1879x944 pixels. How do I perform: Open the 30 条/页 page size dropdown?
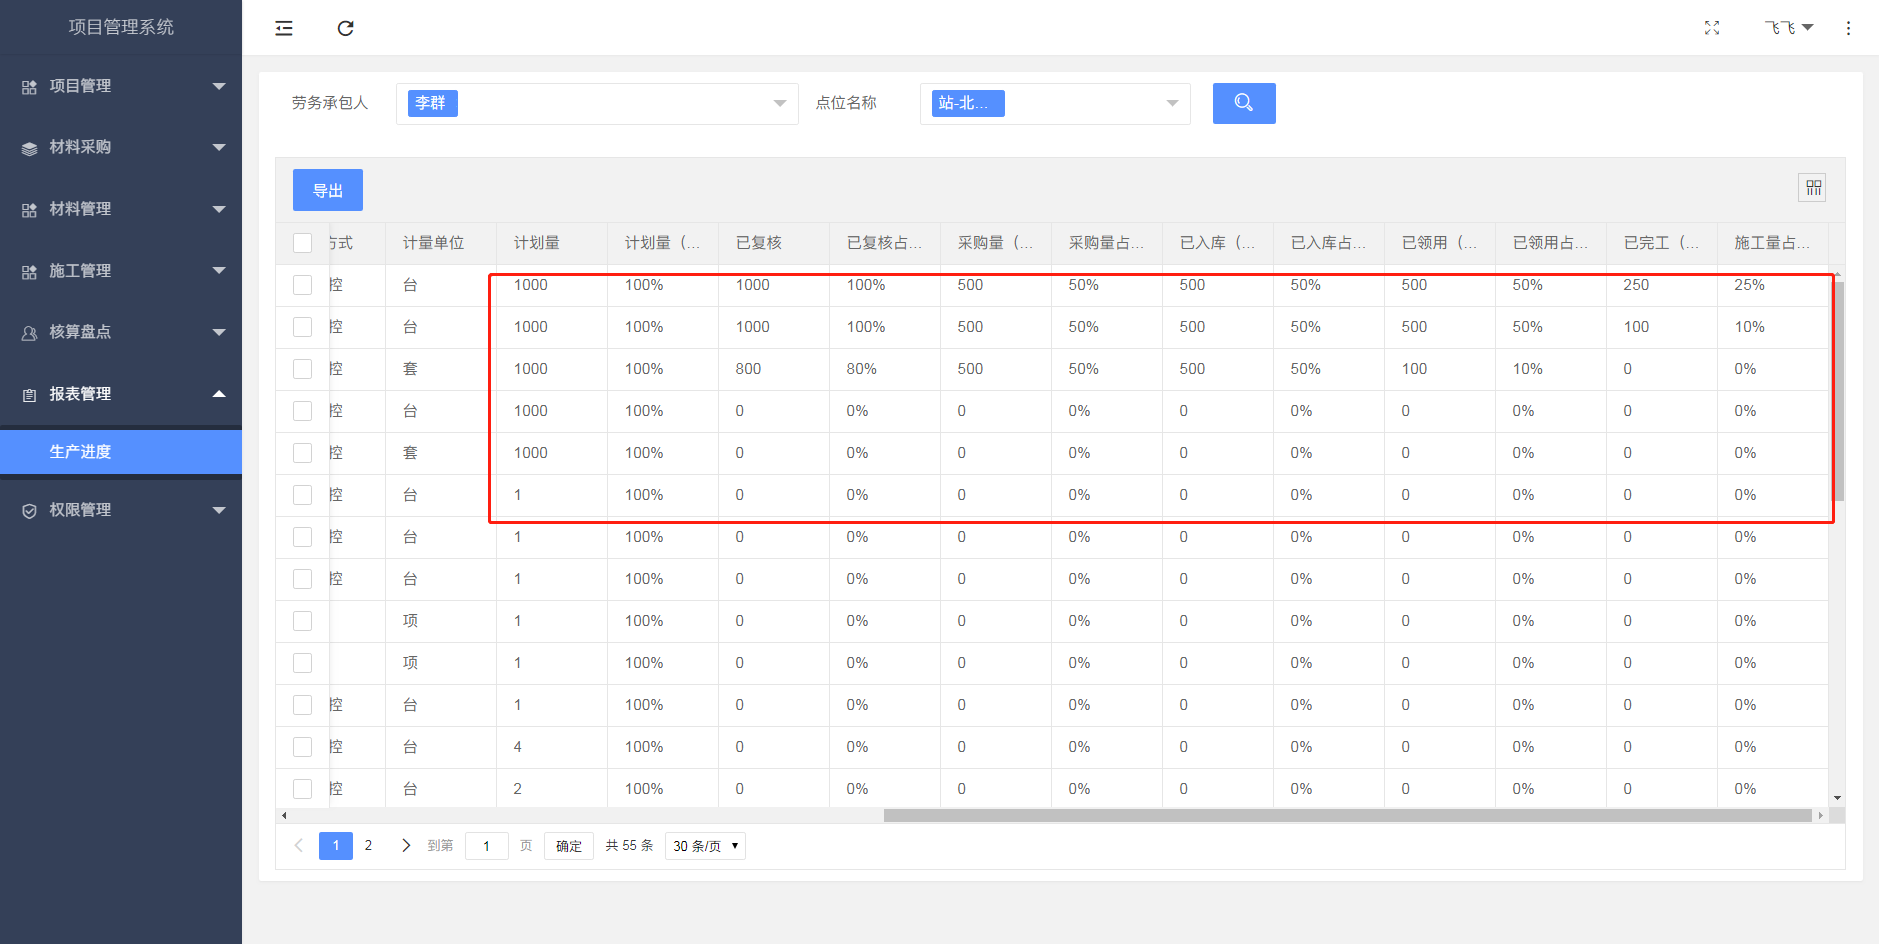[x=705, y=846]
